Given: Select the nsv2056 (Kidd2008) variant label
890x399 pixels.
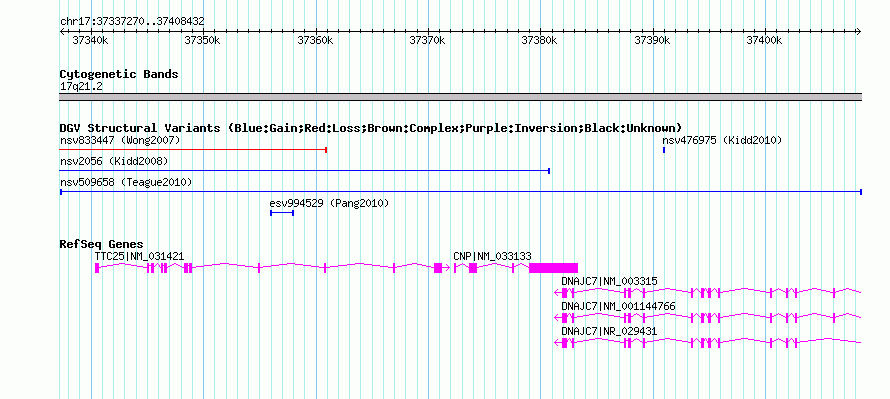Looking at the screenshot, I should tap(114, 161).
